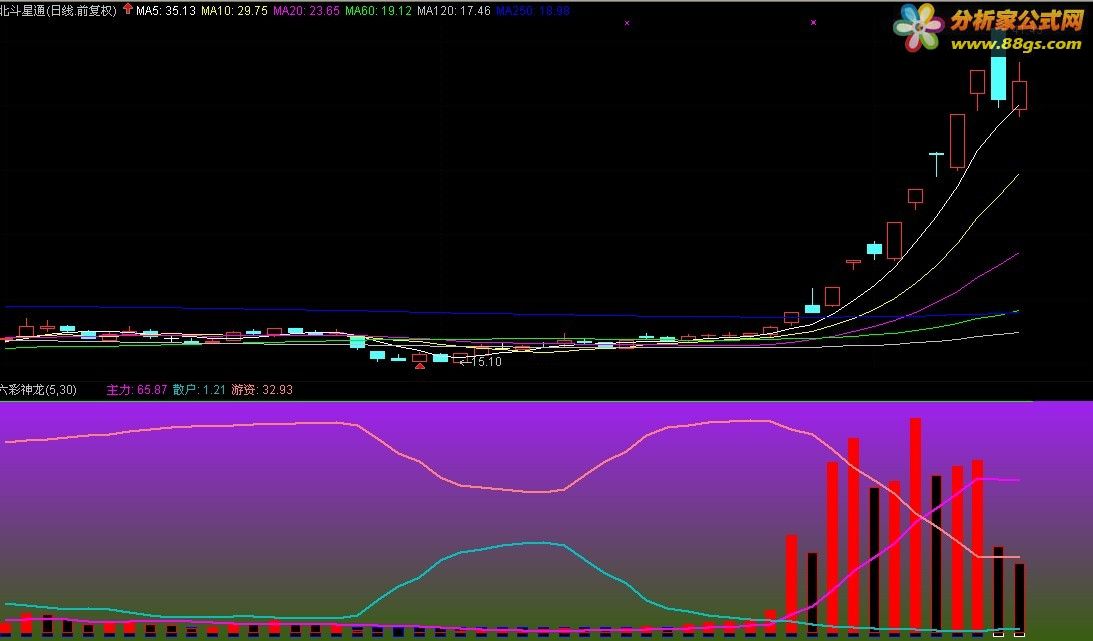Click the large solid cyan candle at the chart peak
1093x641 pixels.
pyautogui.click(x=998, y=77)
